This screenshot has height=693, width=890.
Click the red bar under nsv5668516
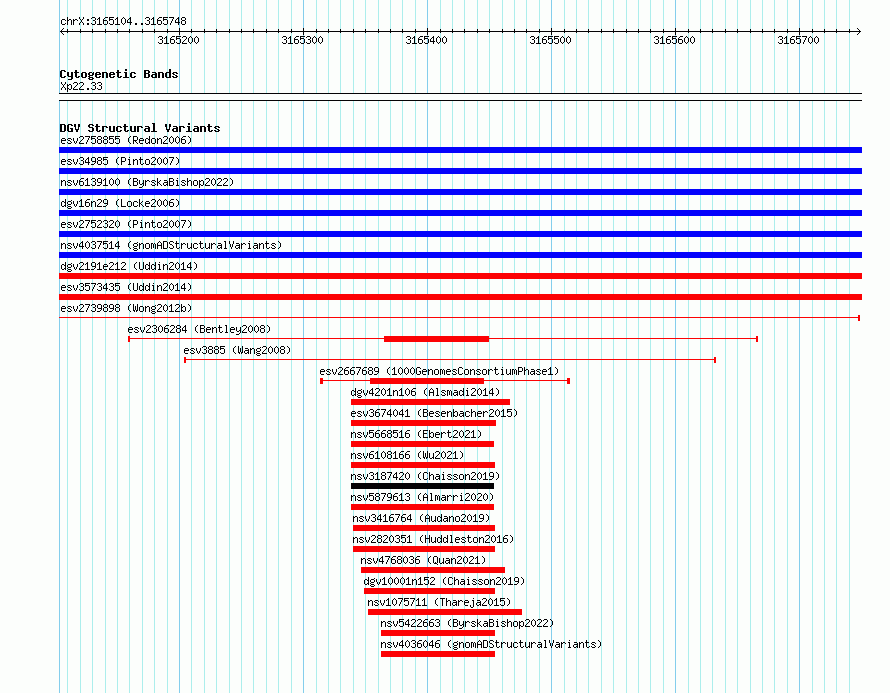point(422,444)
